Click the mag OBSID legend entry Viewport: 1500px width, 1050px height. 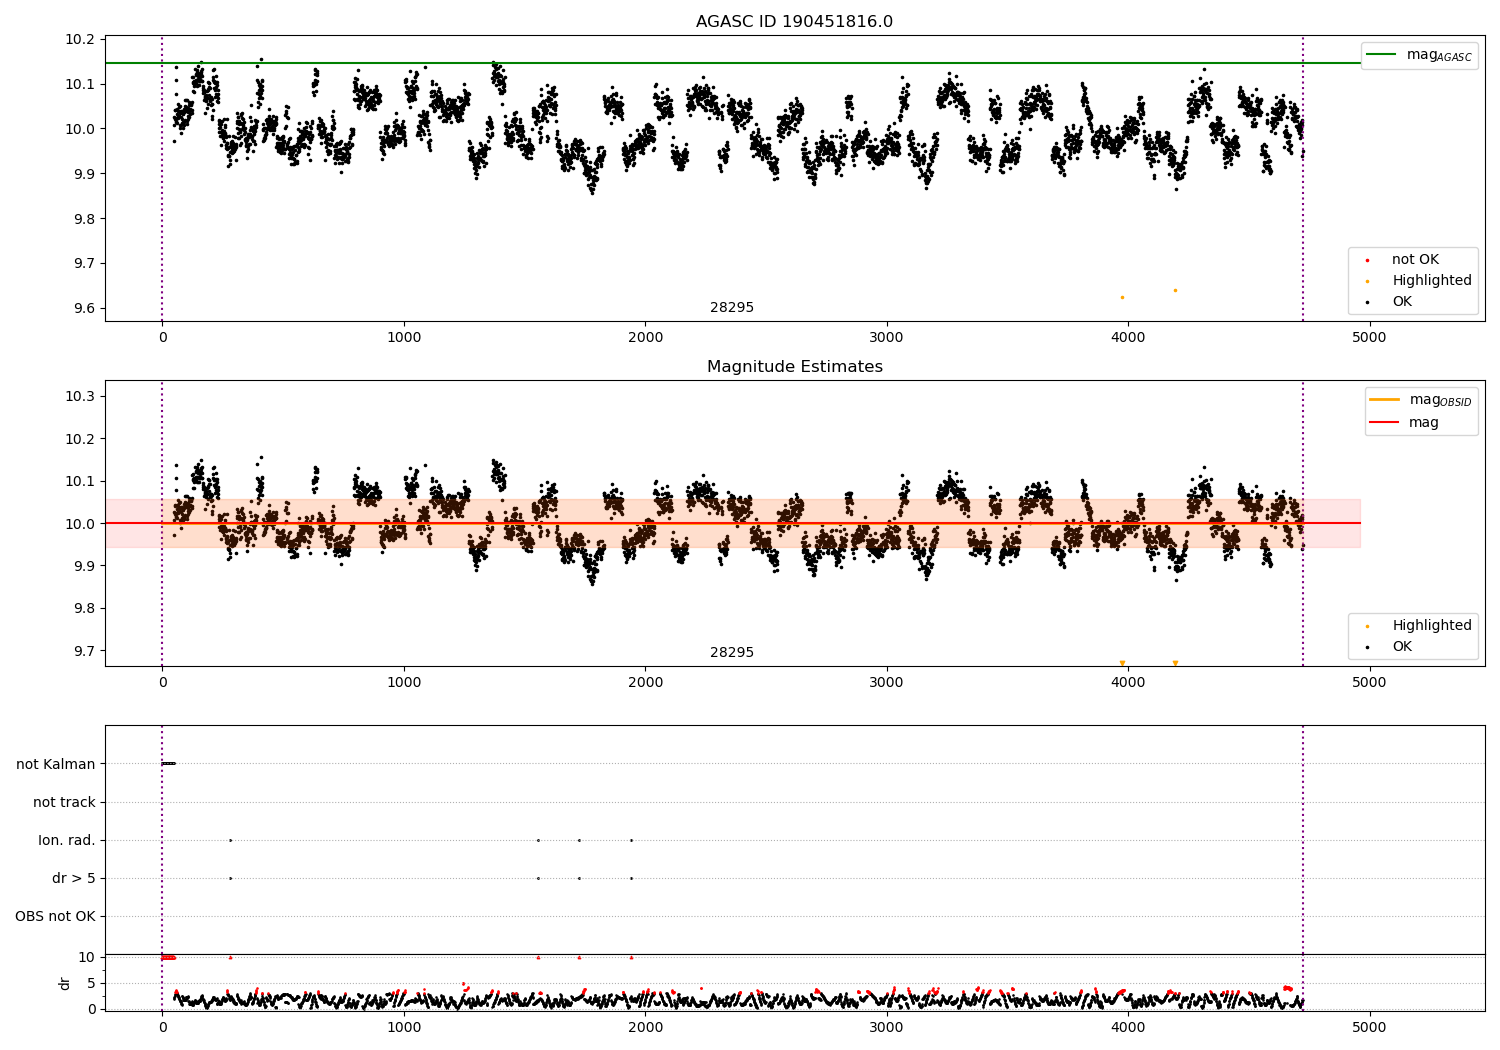[x=1421, y=400]
